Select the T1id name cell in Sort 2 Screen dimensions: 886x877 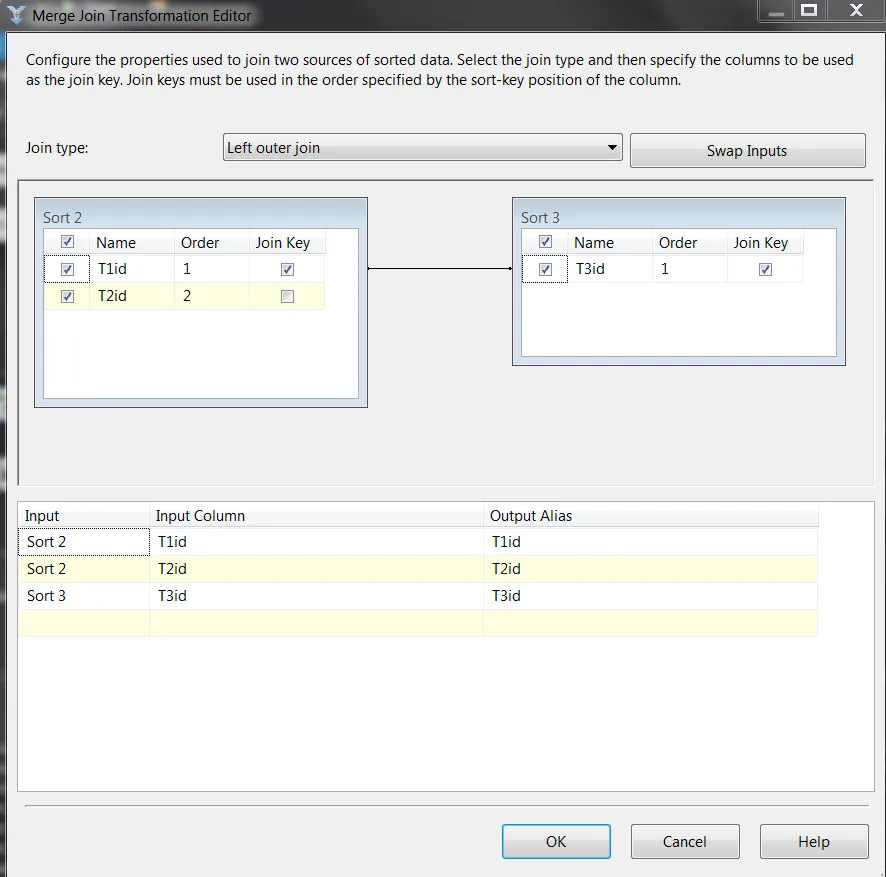[132, 269]
